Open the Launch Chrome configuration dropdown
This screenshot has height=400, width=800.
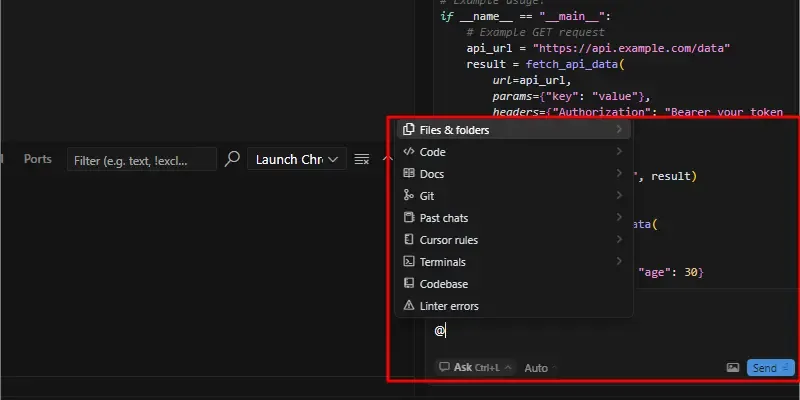[297, 159]
